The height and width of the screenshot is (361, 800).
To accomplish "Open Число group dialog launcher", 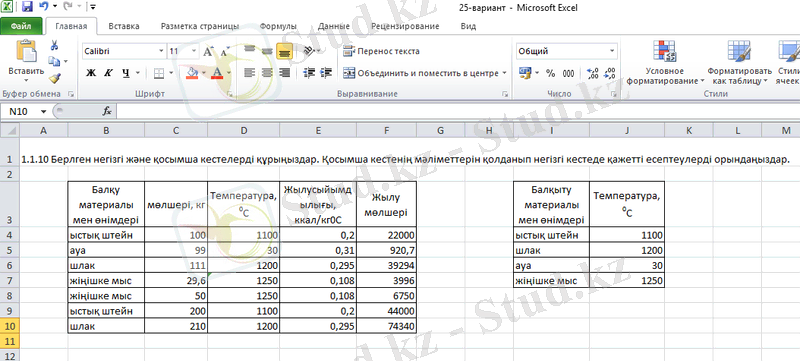I will click(614, 94).
